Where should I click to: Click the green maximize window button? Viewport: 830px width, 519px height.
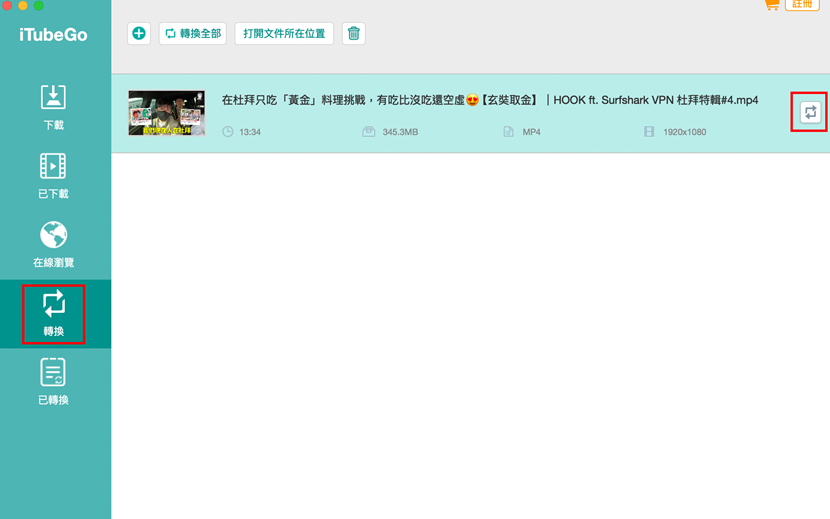pos(39,5)
